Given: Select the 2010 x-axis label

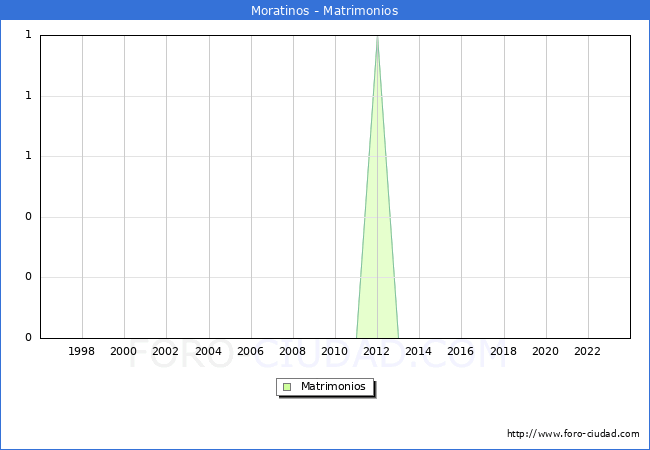Looking at the screenshot, I should tap(335, 352).
